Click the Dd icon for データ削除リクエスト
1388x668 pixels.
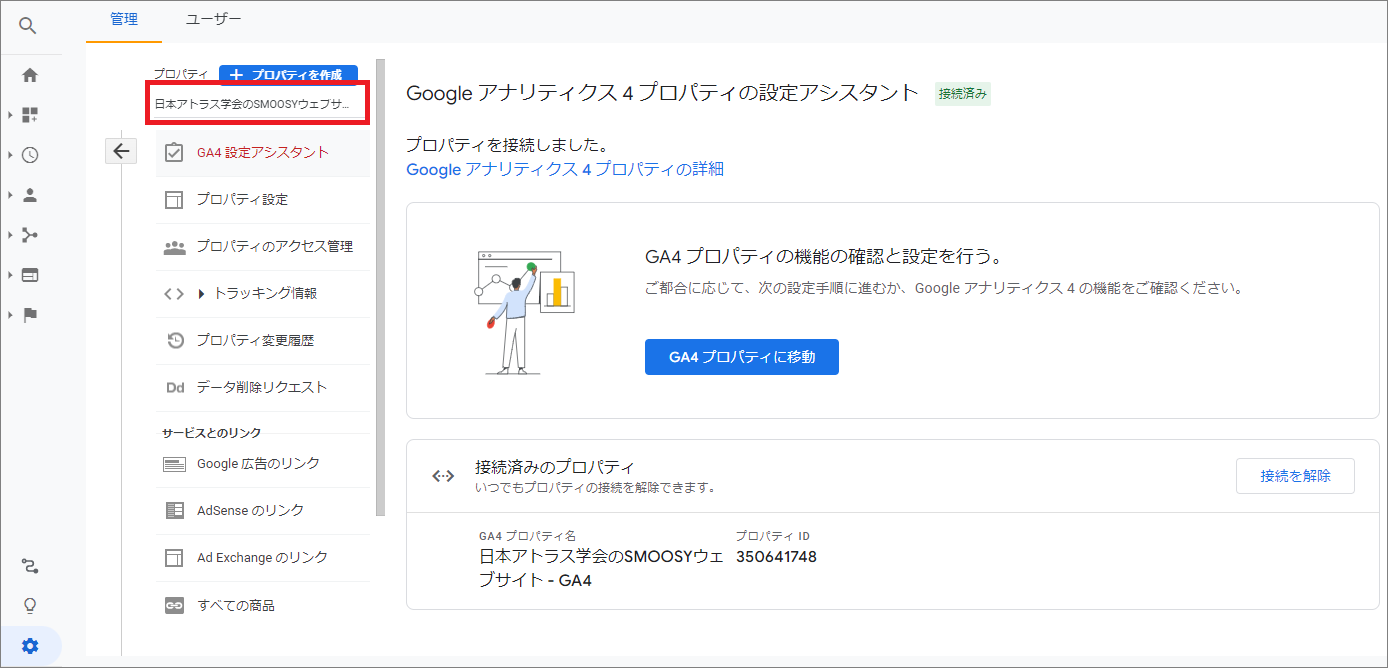174,388
